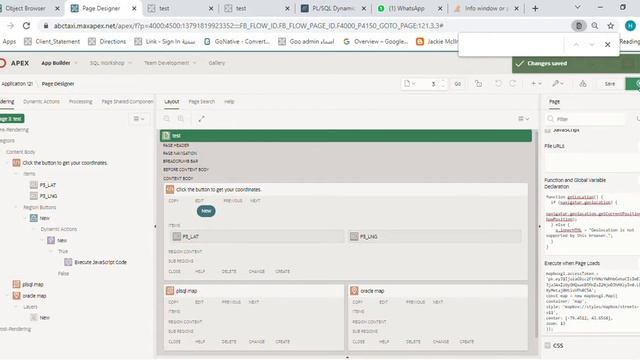Open the Shared Components icon

point(583,84)
